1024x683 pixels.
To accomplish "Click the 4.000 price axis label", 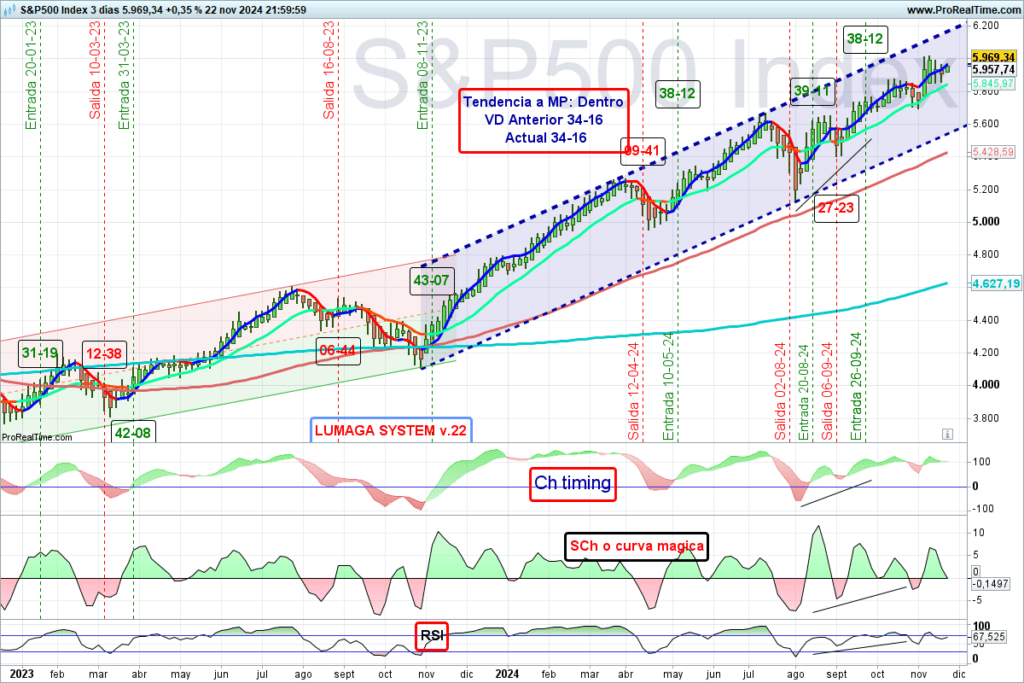I will coord(985,385).
